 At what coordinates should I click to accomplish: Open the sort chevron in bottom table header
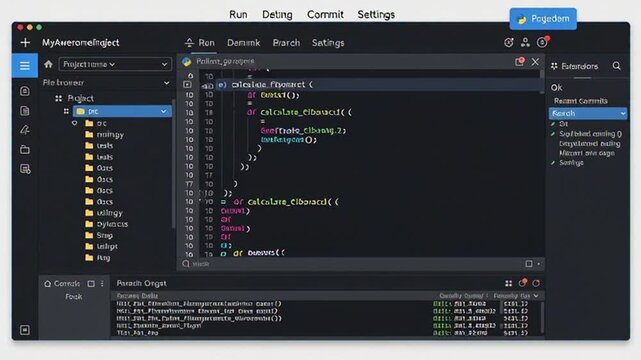tap(536, 295)
